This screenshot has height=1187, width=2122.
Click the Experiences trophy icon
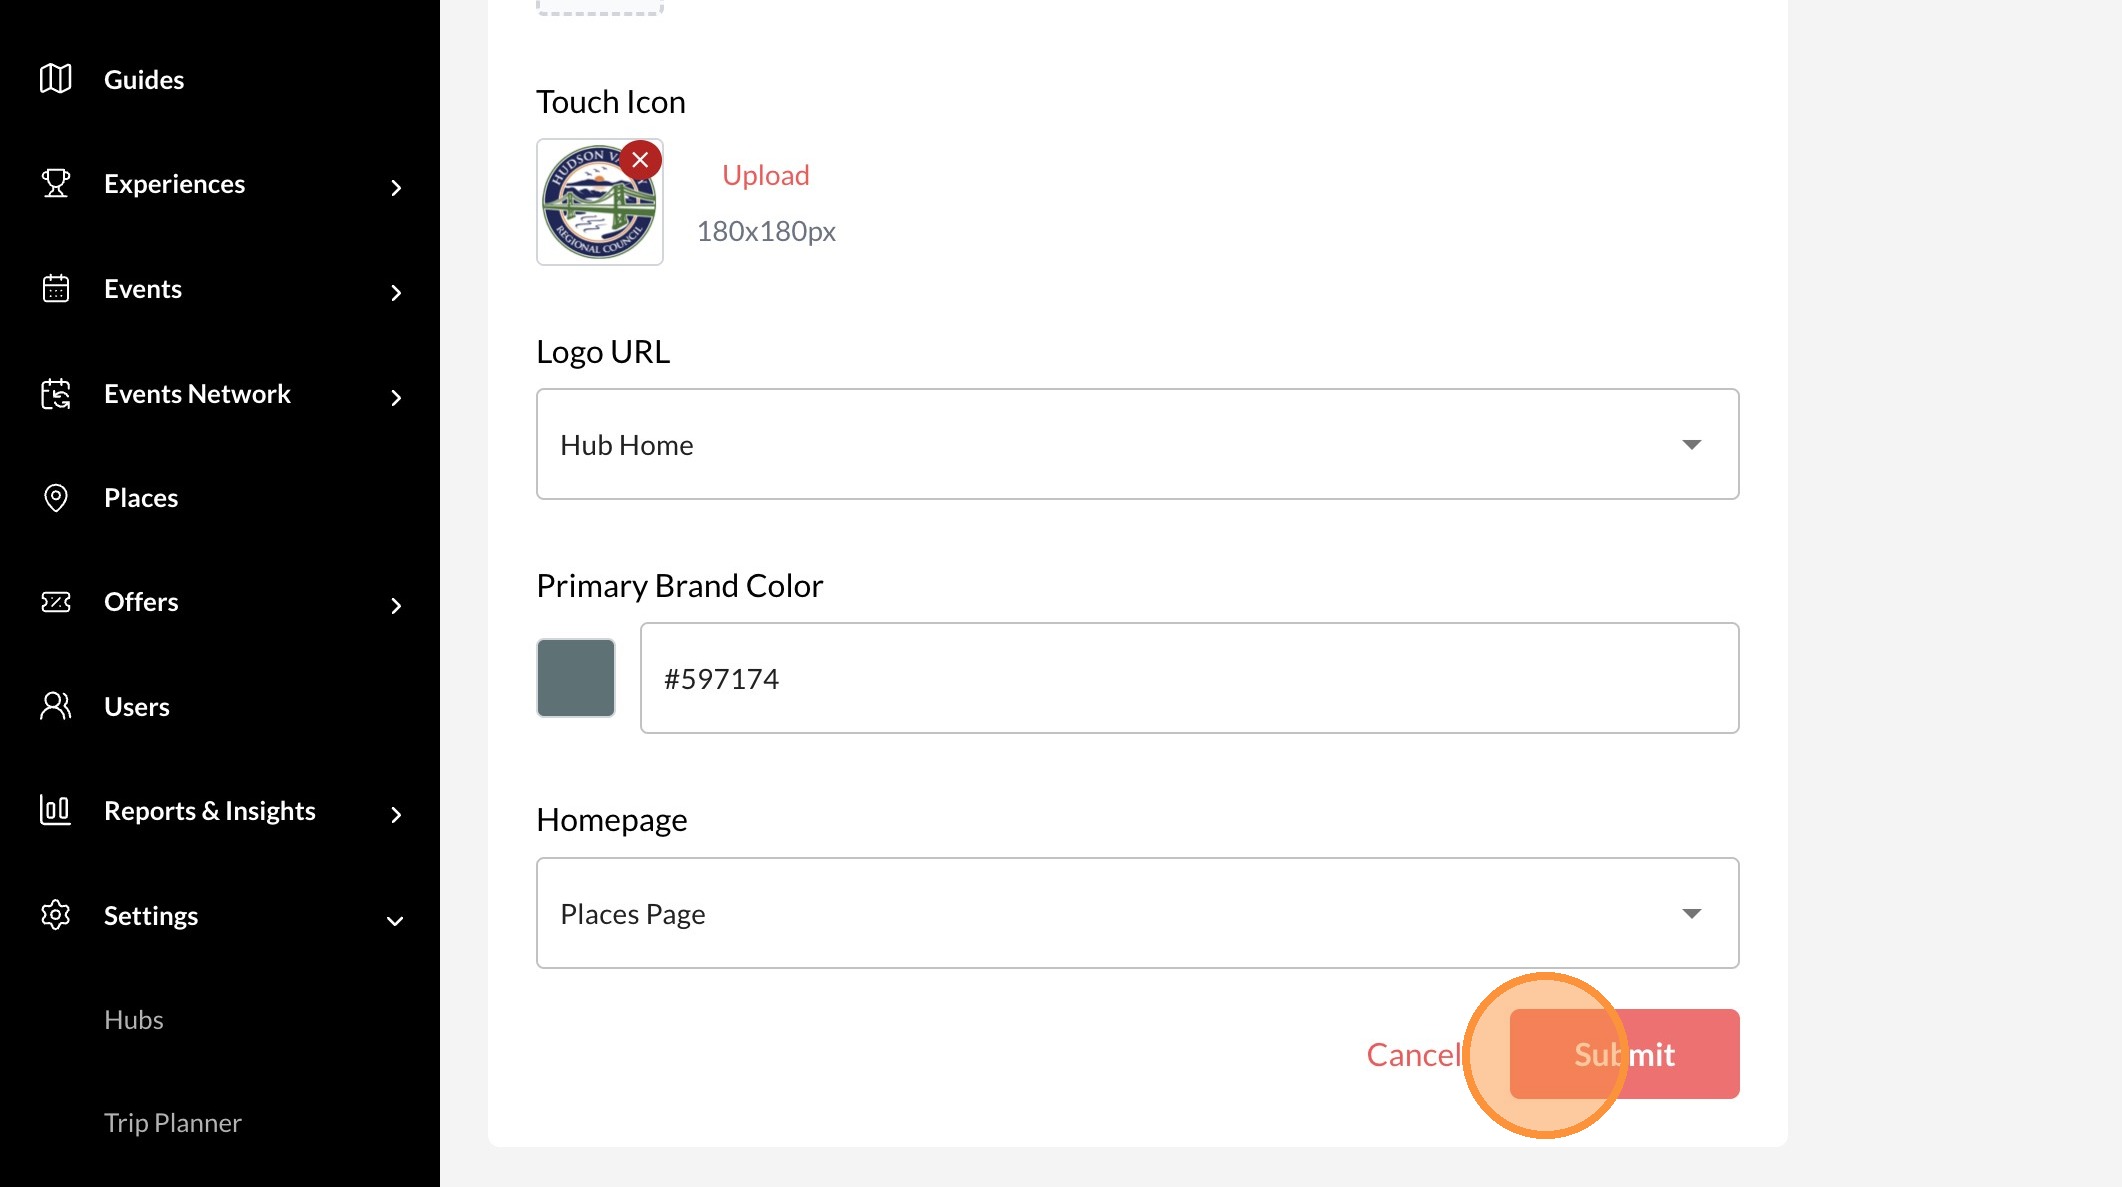coord(56,184)
